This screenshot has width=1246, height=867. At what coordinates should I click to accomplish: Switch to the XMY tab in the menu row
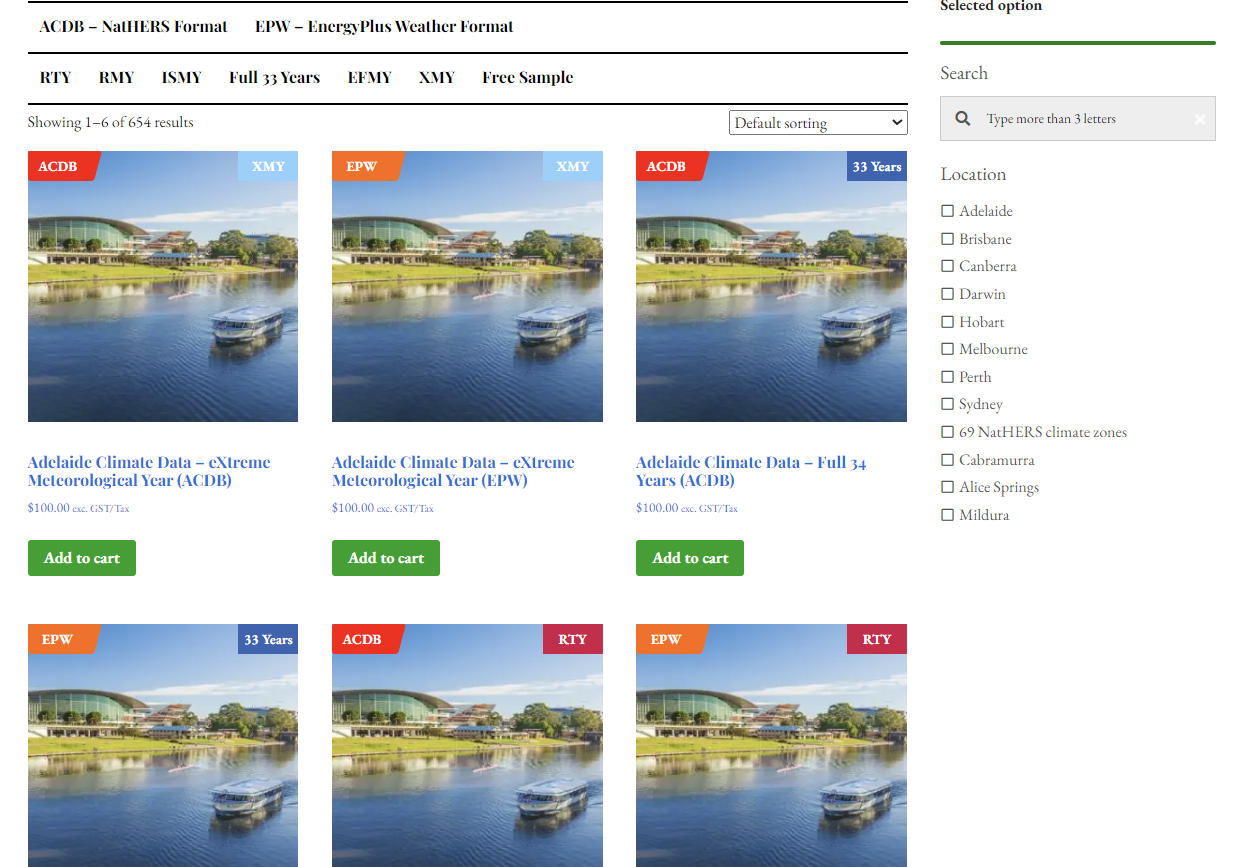[x=436, y=78]
